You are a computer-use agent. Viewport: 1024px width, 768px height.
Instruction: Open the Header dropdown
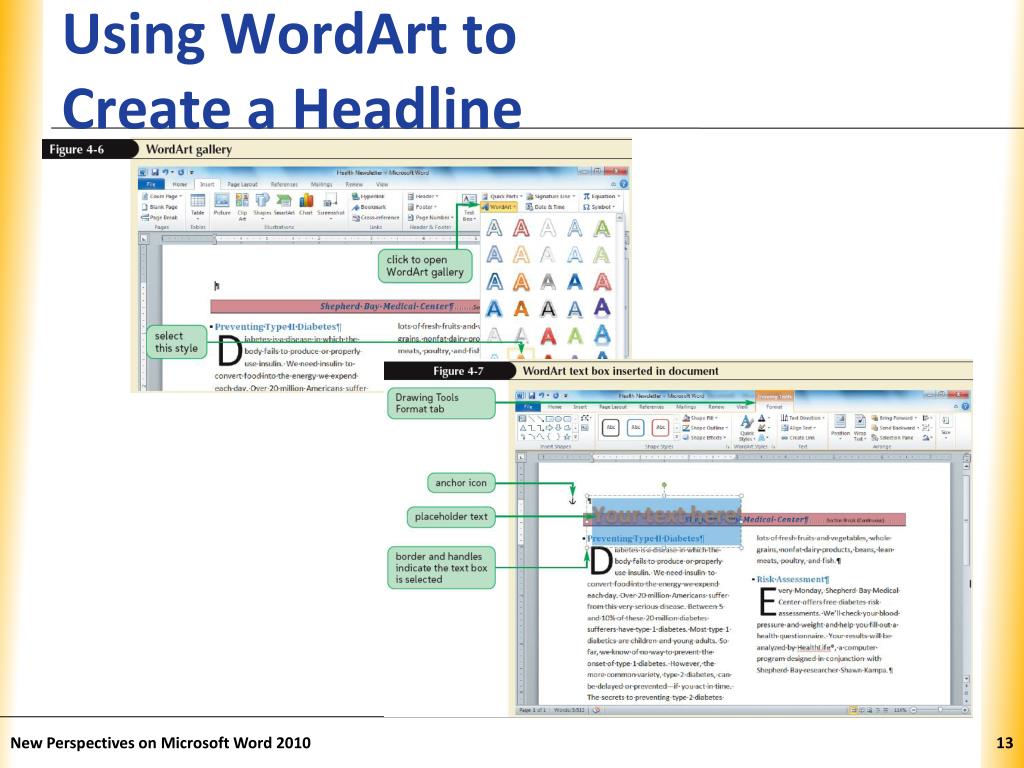(423, 196)
